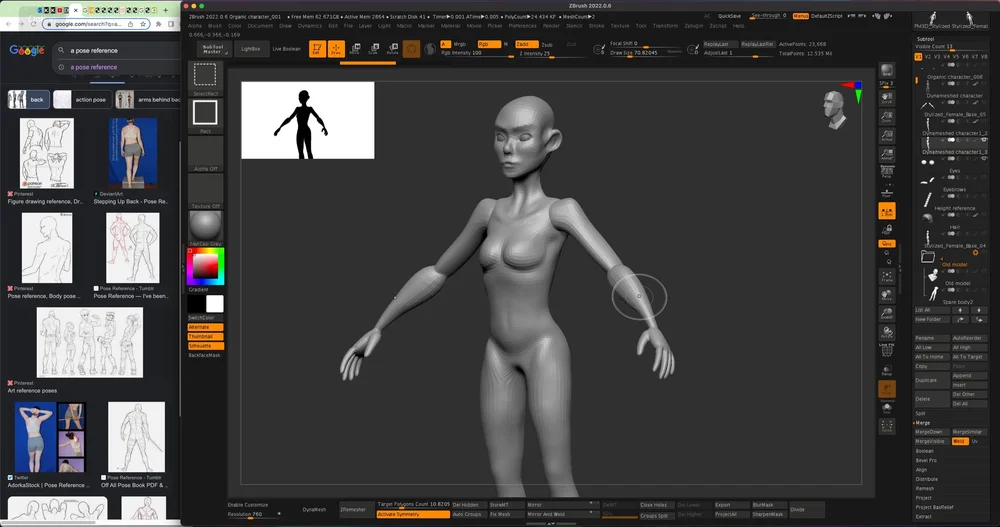Image resolution: width=1000 pixels, height=527 pixels.
Task: Click the LightBox button
Action: [x=250, y=49]
